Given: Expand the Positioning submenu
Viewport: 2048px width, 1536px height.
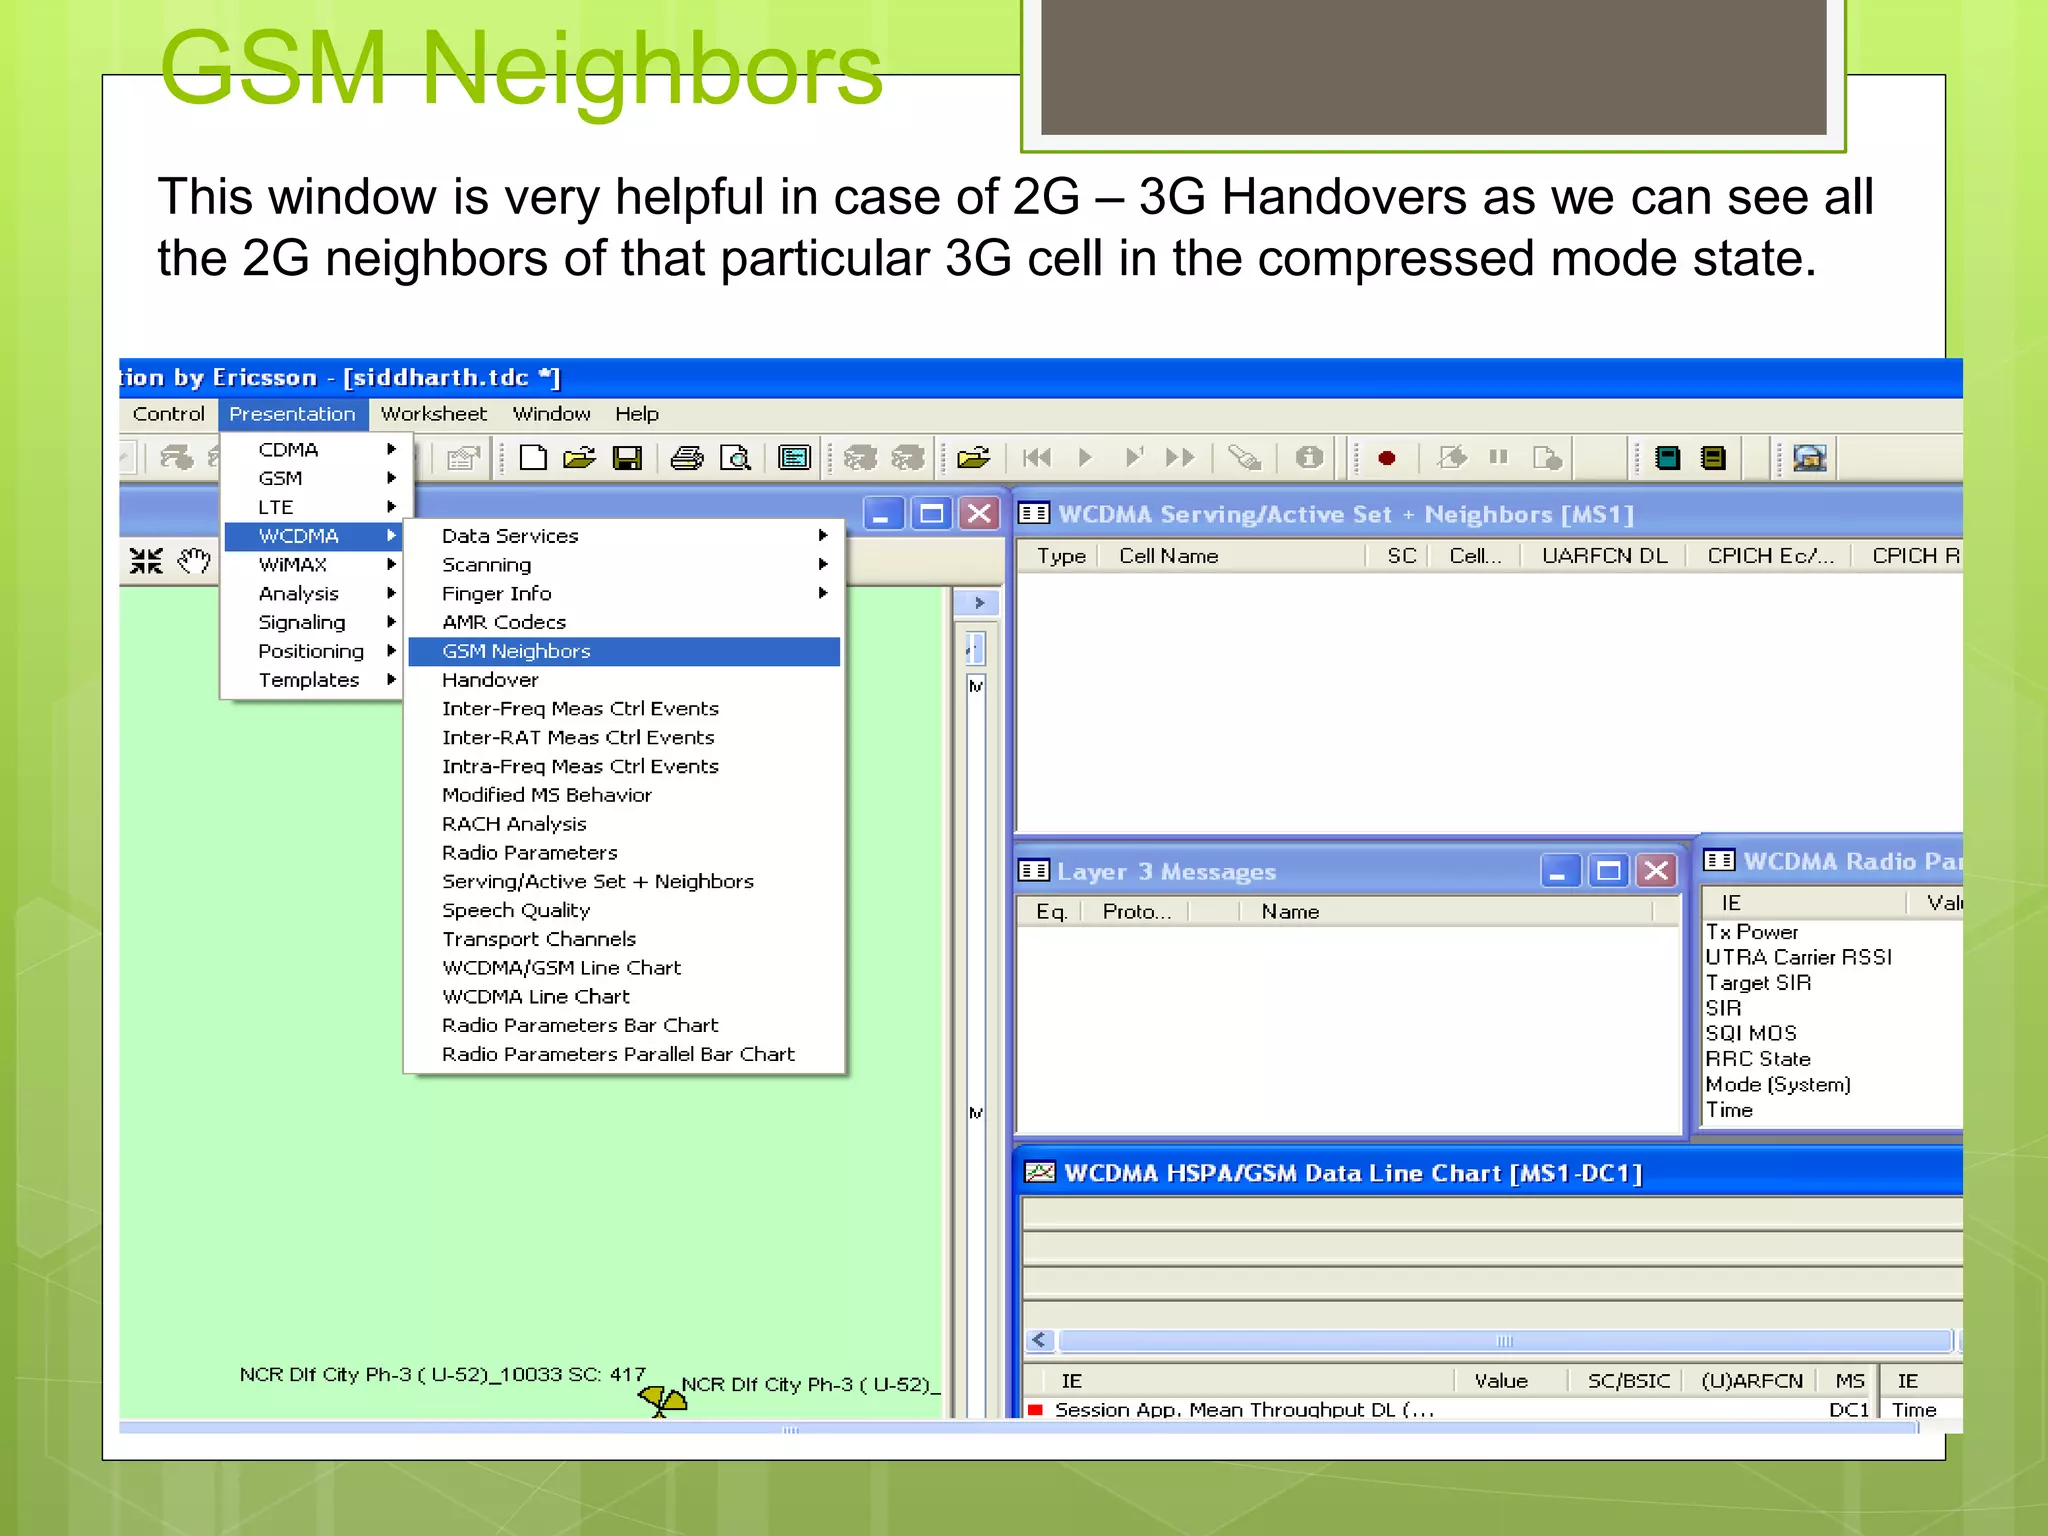Looking at the screenshot, I should 313,651.
